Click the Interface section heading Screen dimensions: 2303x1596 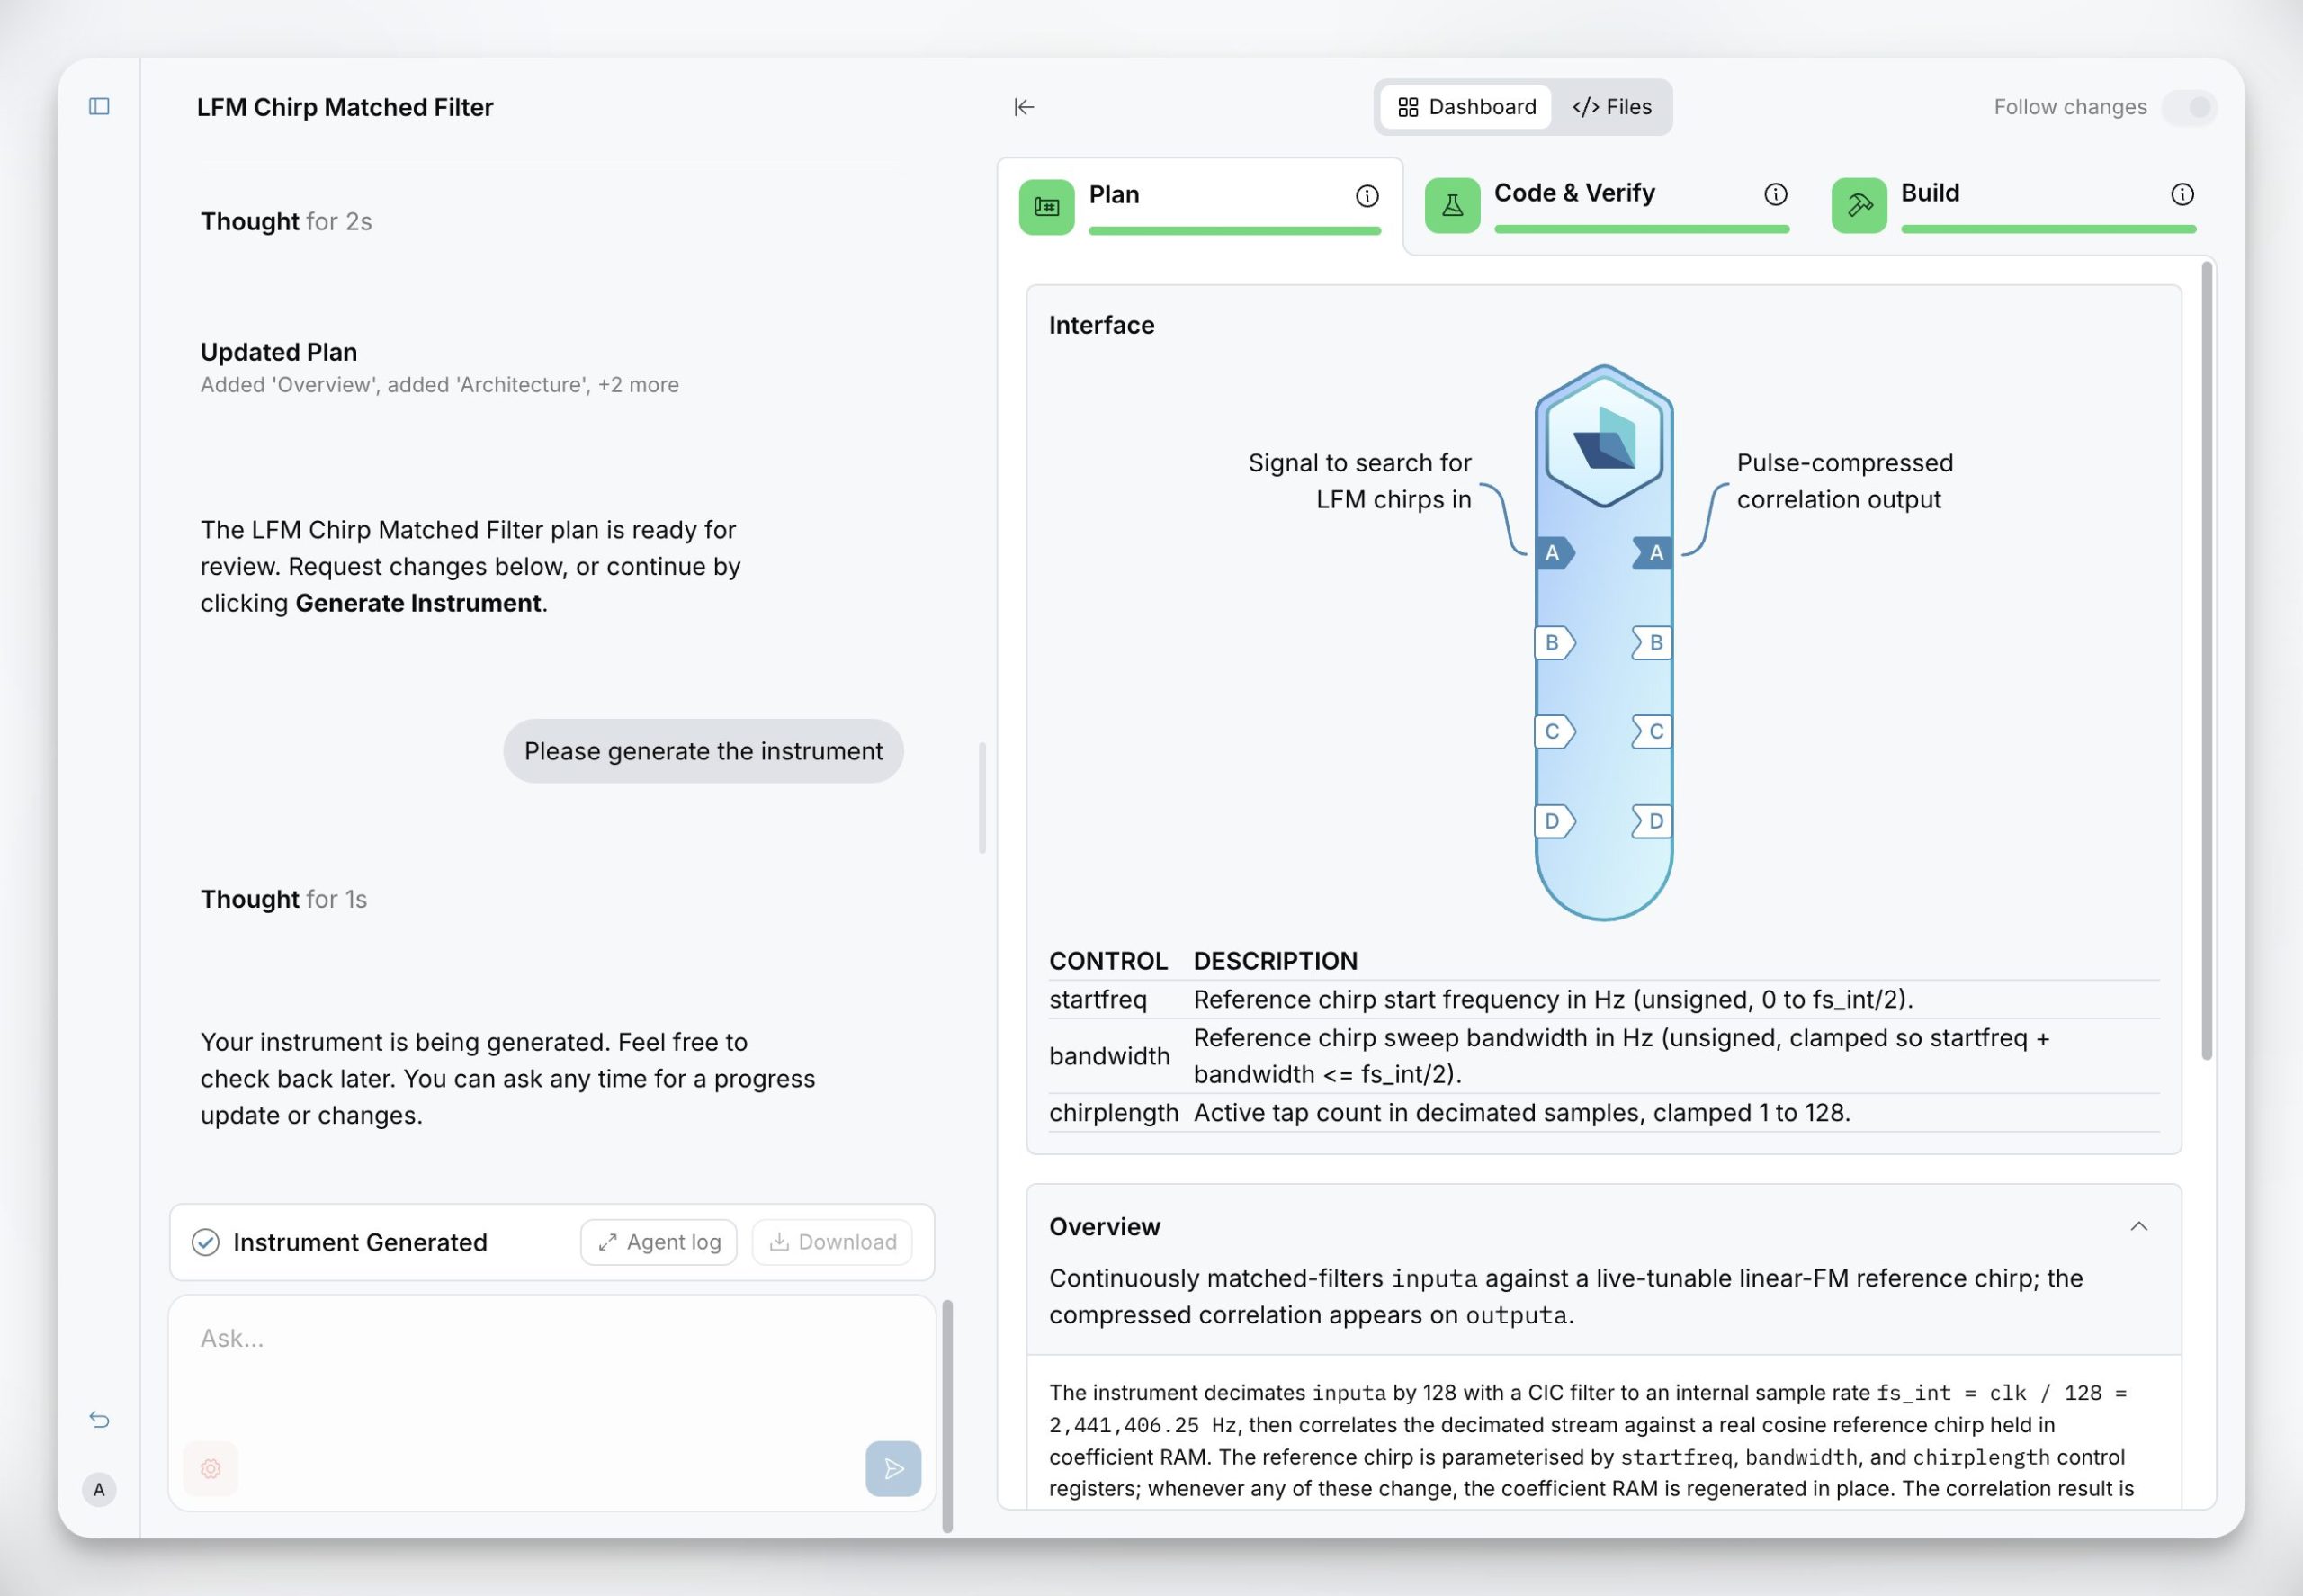coord(1101,325)
